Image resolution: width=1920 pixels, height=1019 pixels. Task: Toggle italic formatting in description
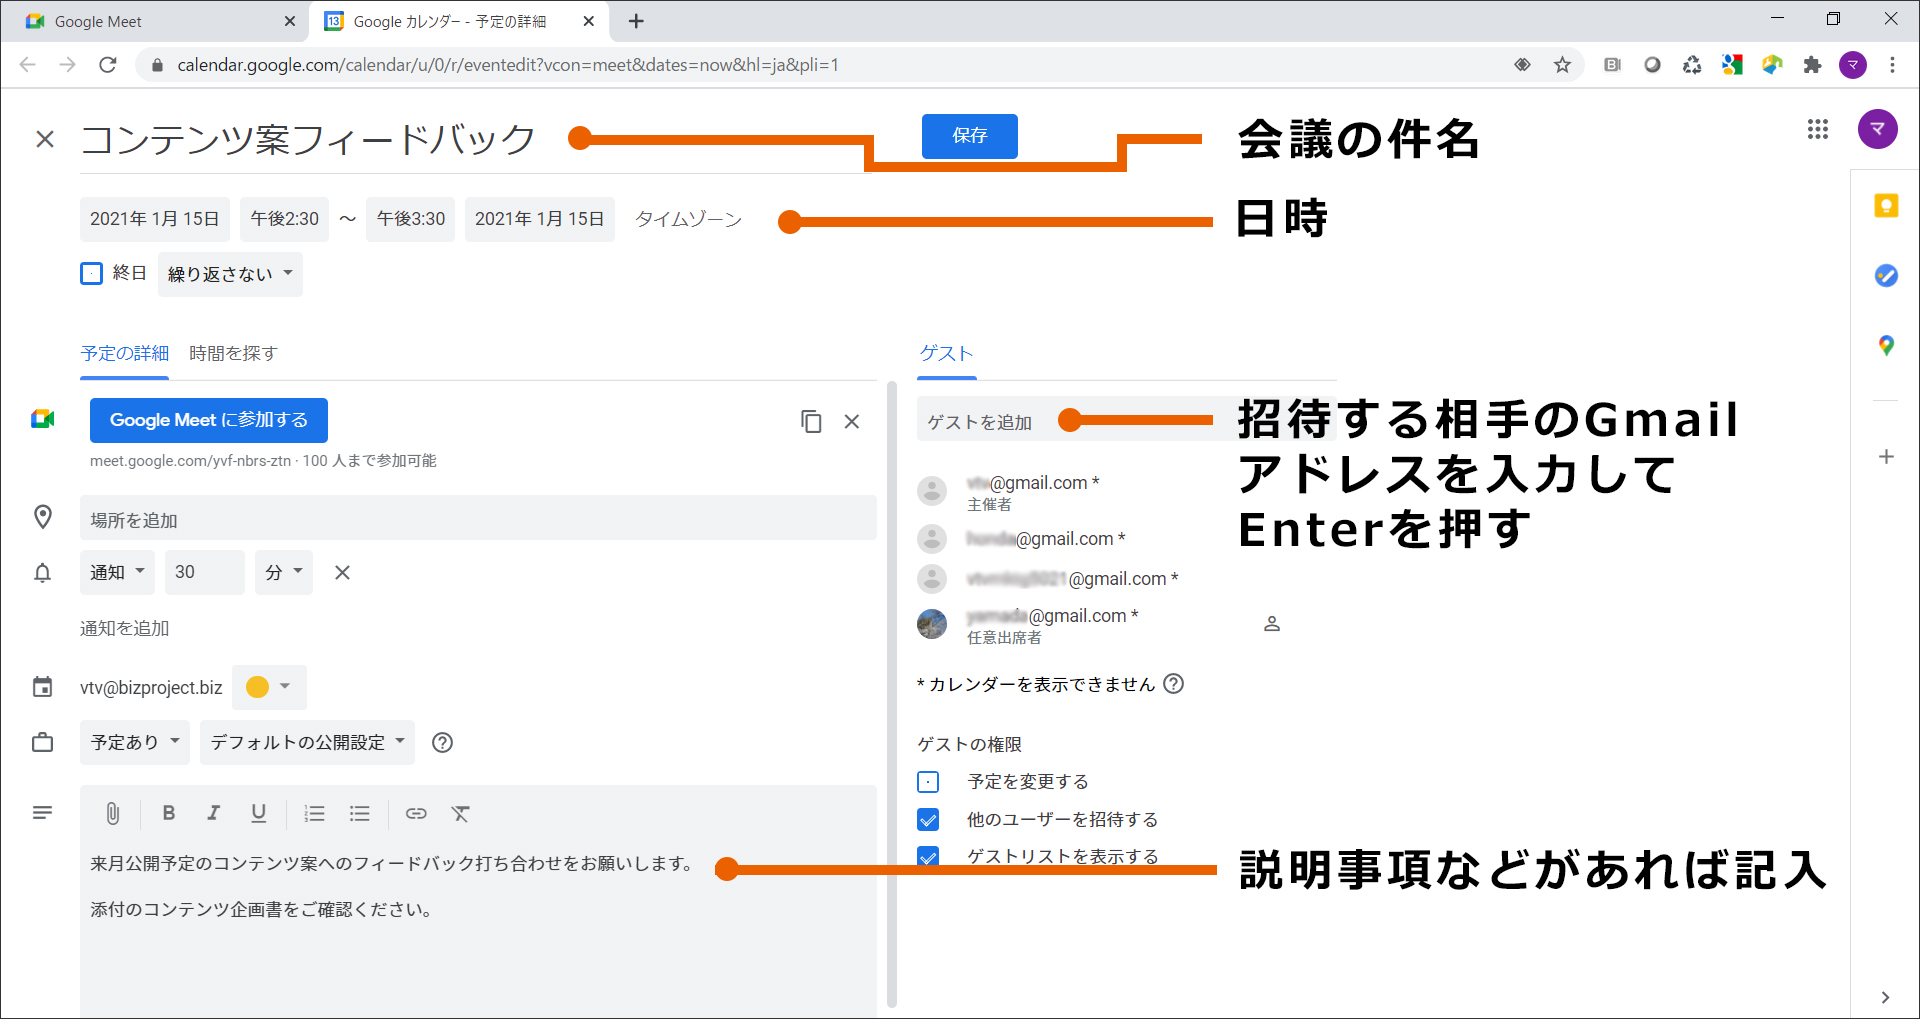point(214,813)
